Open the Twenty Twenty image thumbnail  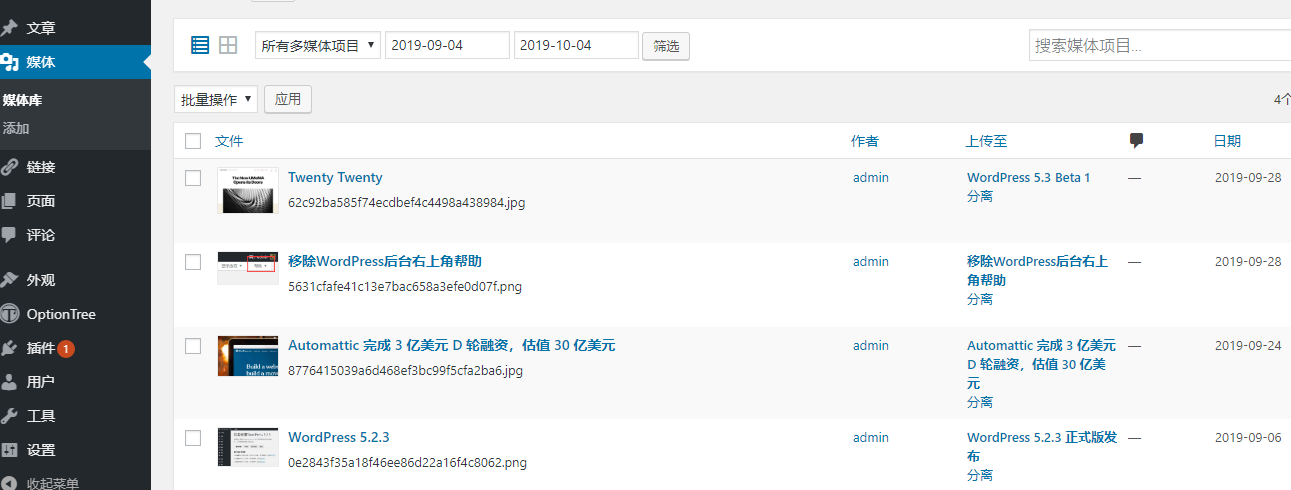247,190
